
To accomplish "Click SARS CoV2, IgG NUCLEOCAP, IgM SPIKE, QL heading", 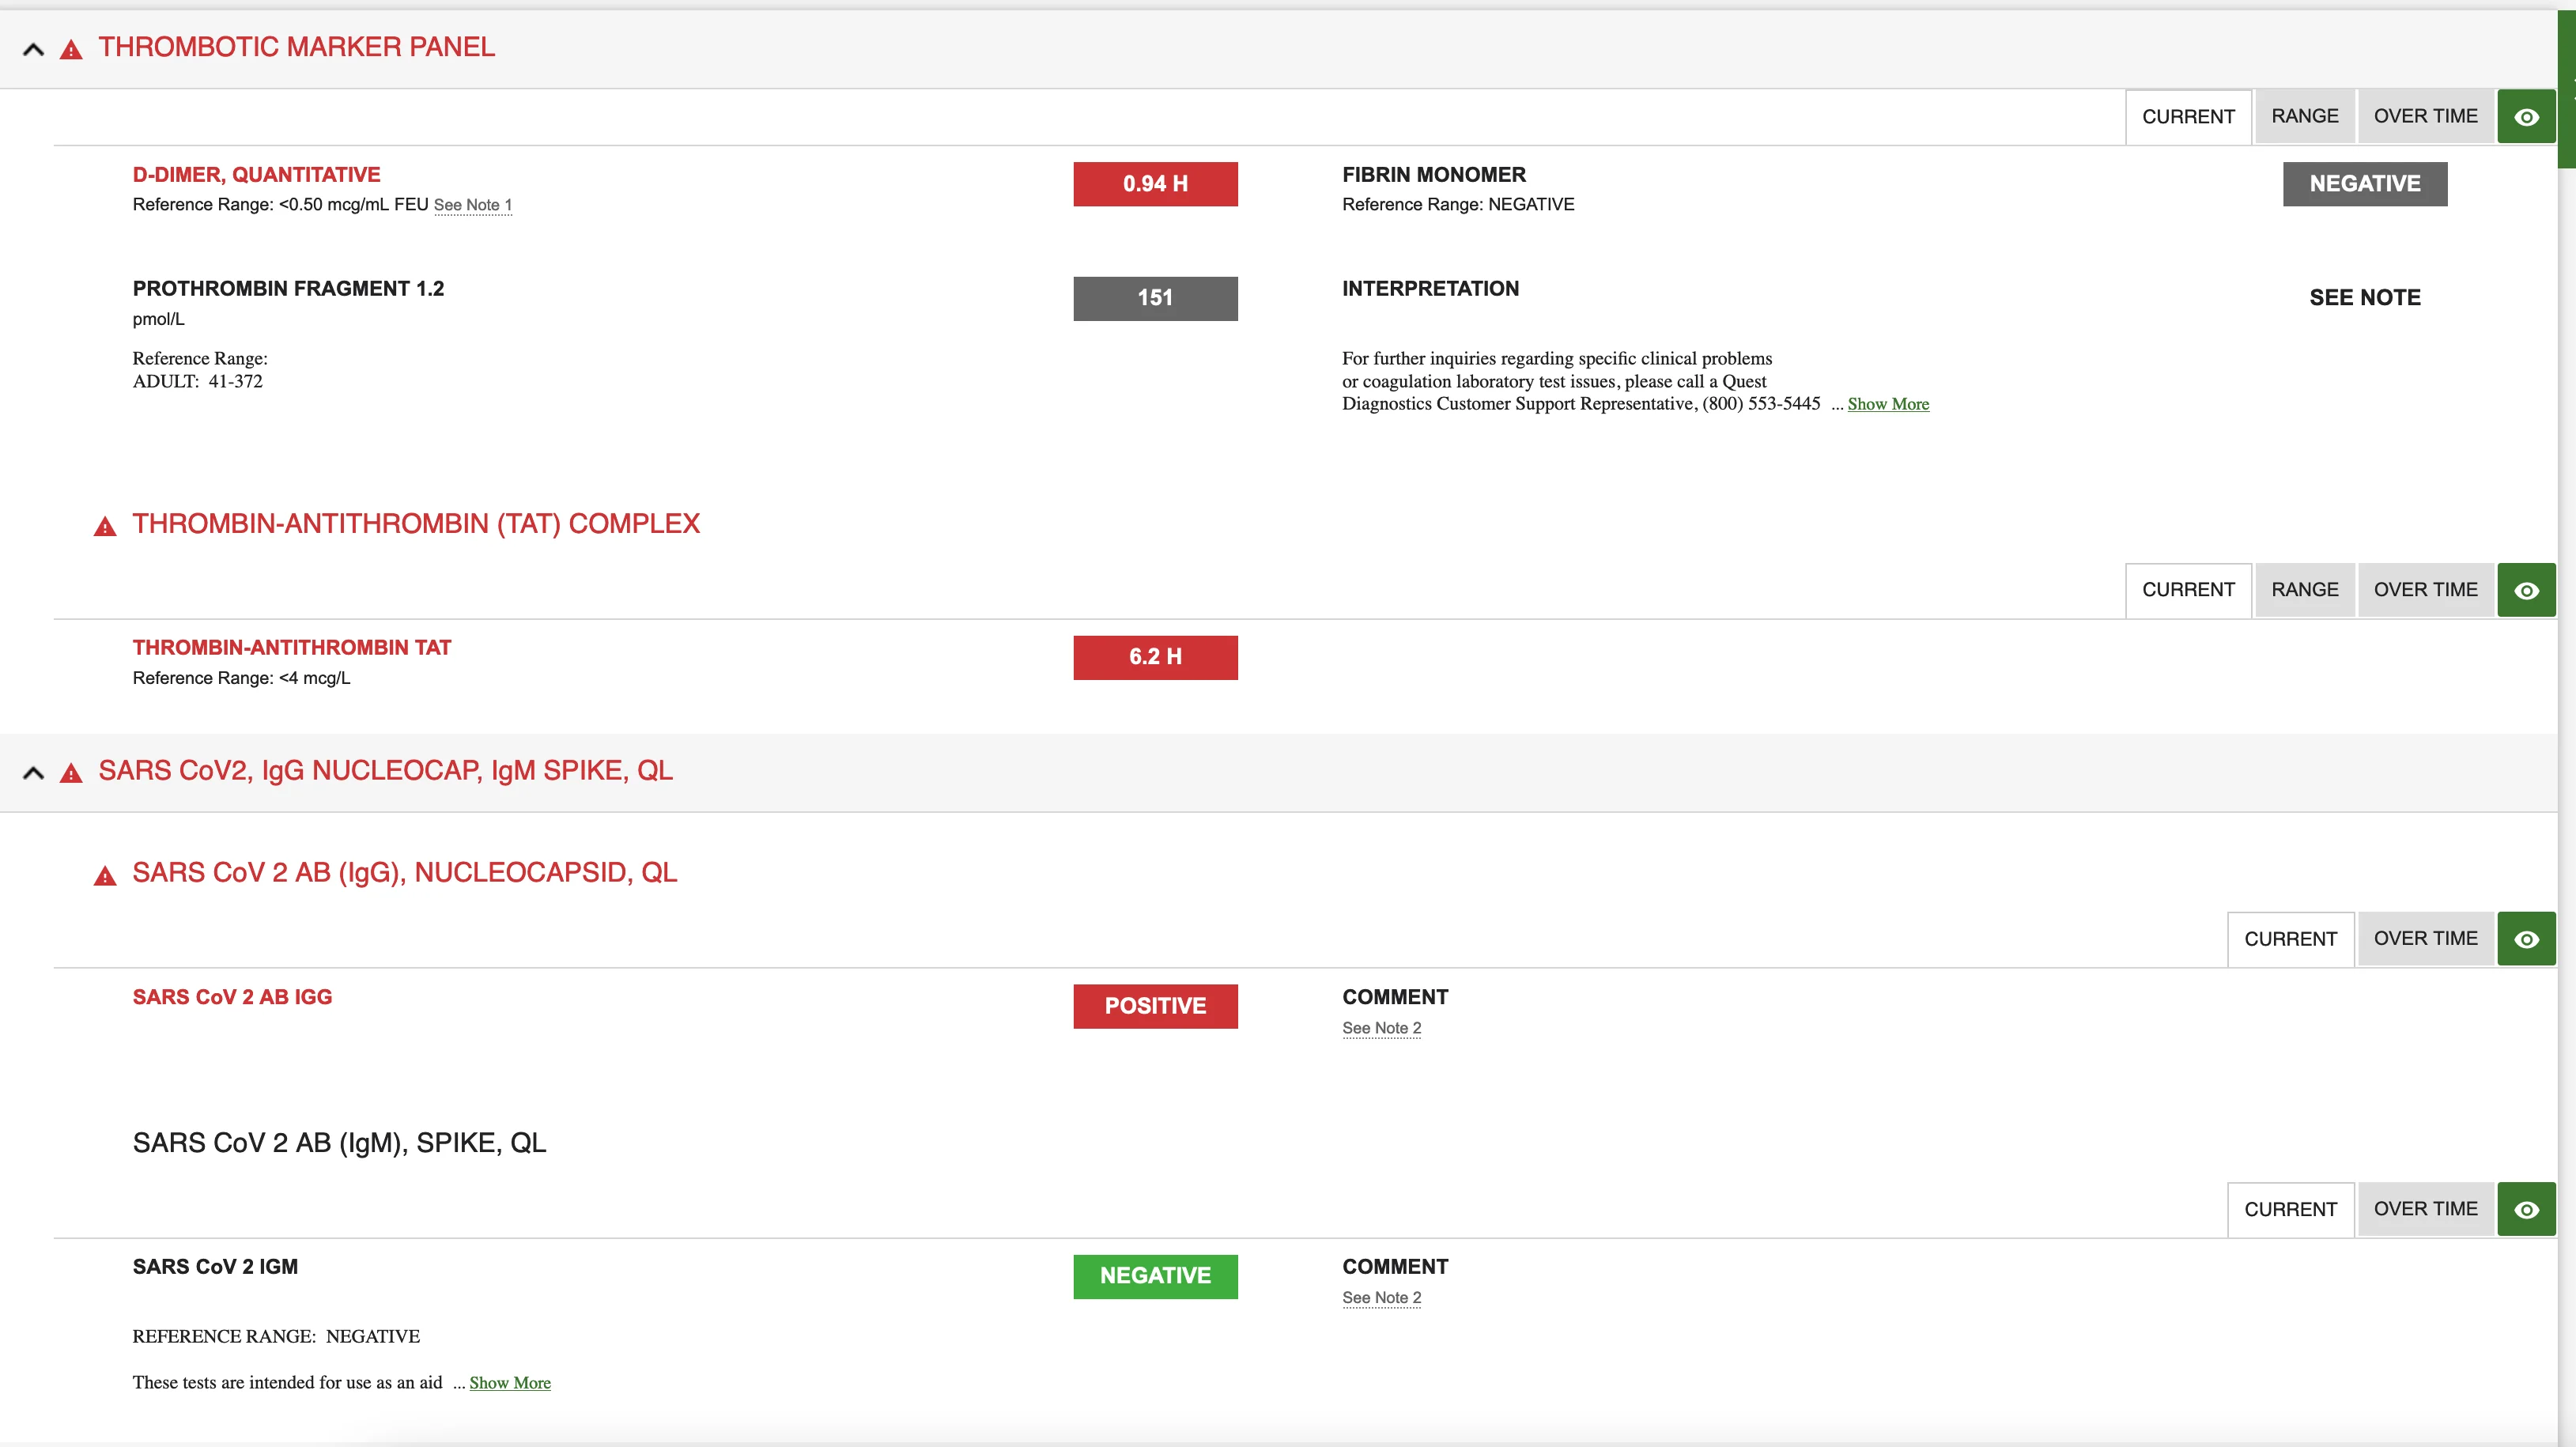I will (385, 771).
